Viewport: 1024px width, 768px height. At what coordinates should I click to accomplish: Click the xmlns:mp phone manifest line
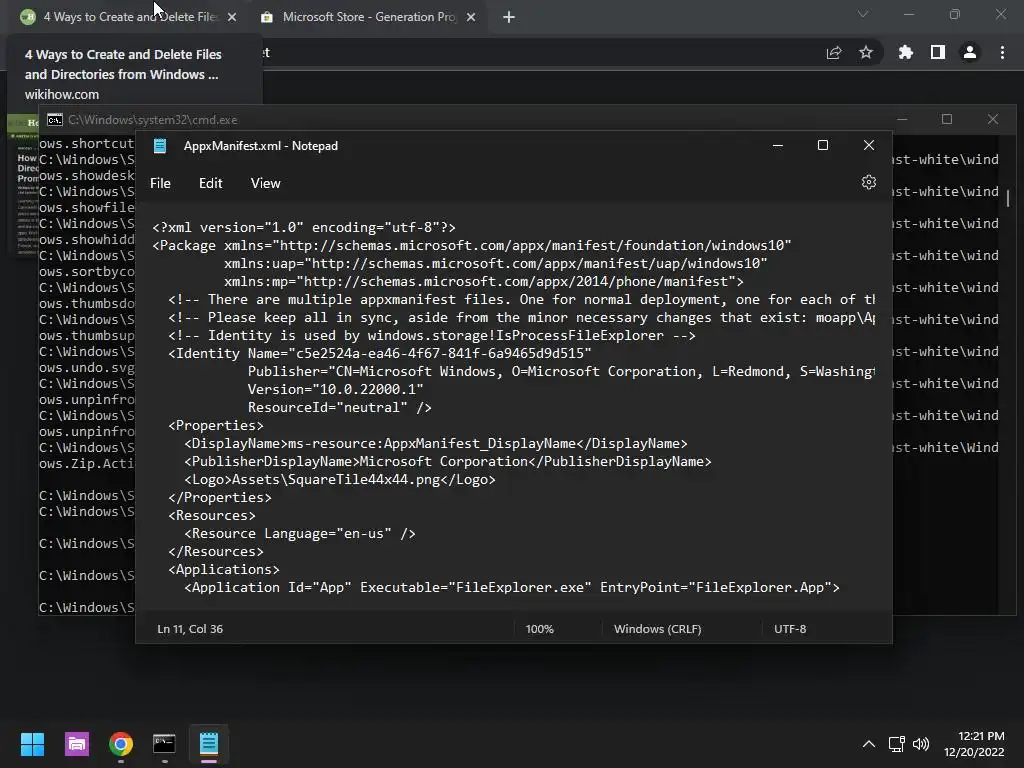coord(484,281)
